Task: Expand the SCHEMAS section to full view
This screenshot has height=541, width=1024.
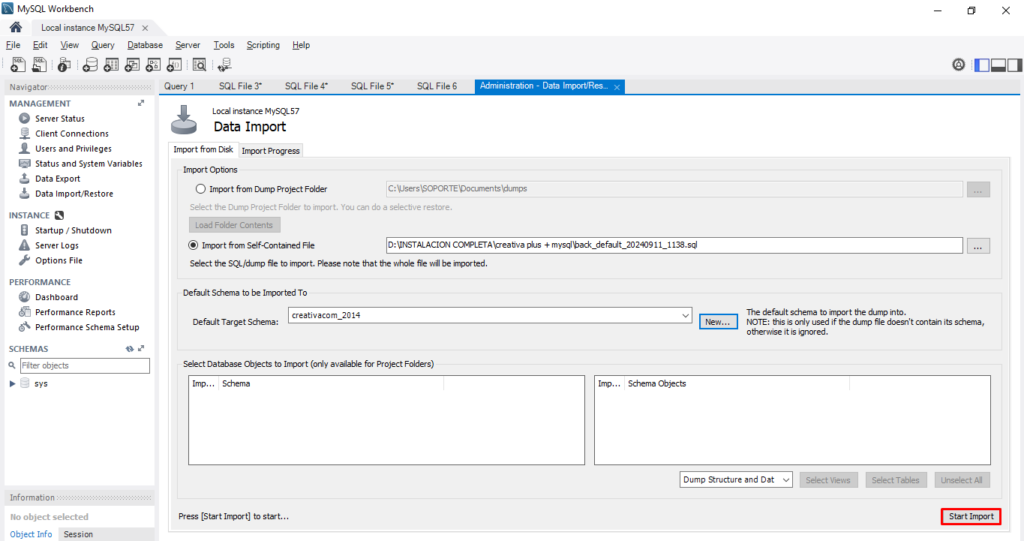Action: [x=141, y=349]
